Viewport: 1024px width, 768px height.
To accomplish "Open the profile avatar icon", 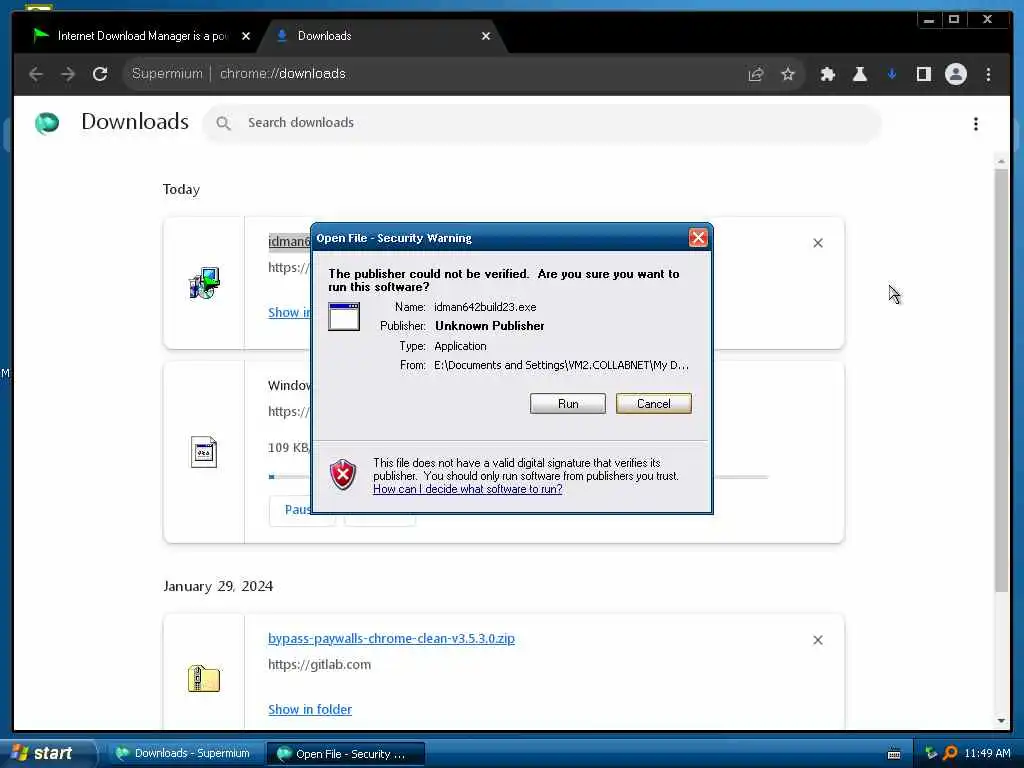I will tap(955, 74).
